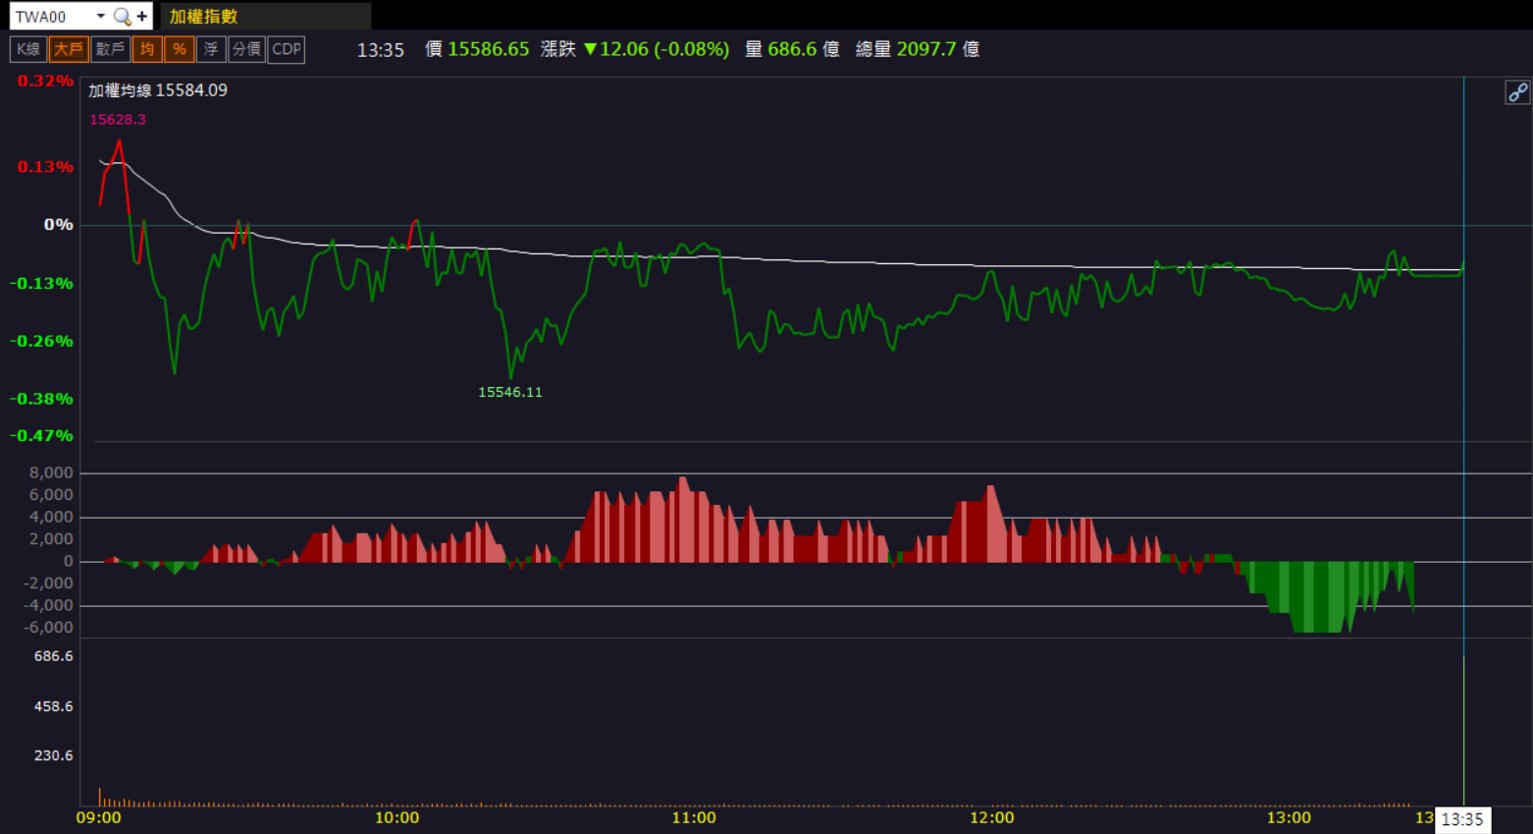Image resolution: width=1533 pixels, height=834 pixels.
Task: Click the chain link icon on the chart
Action: pos(1517,93)
